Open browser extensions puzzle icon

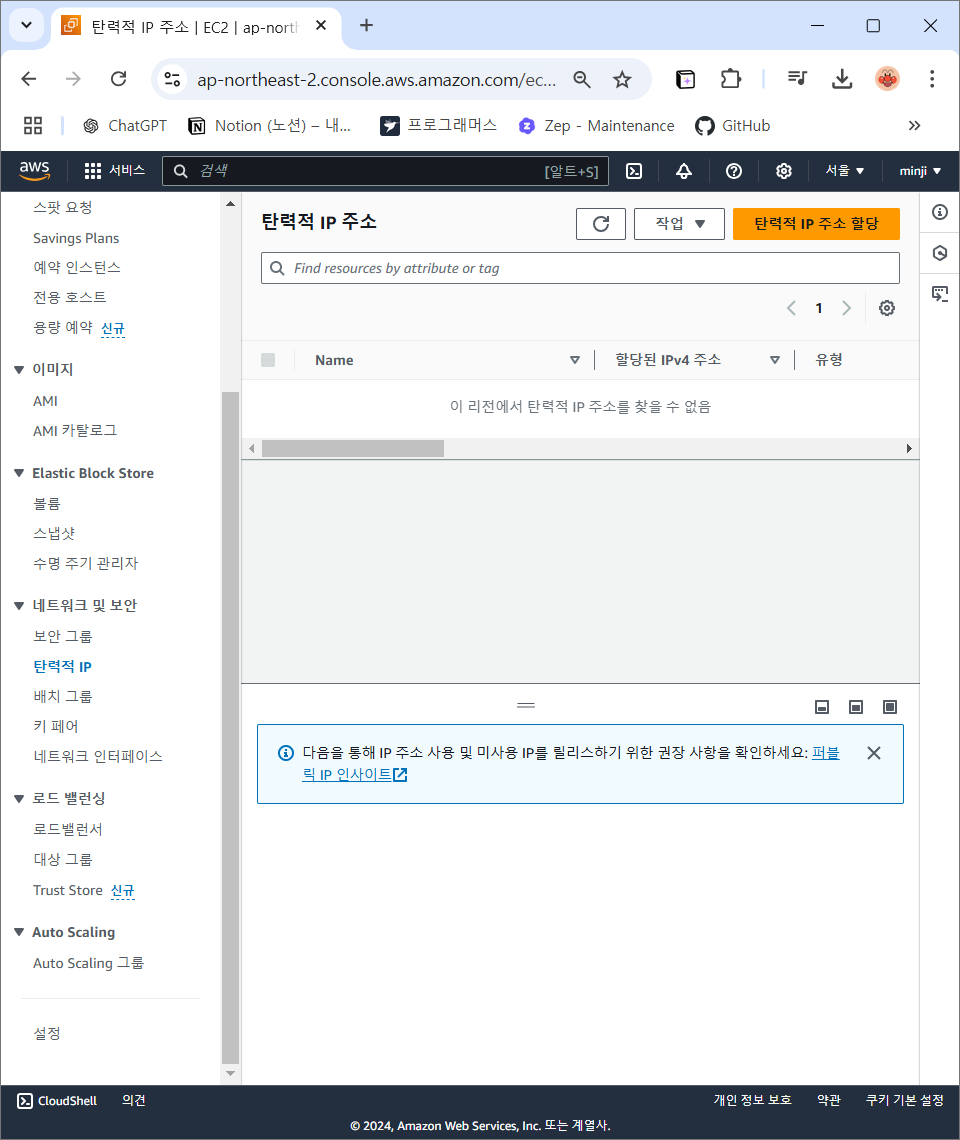pyautogui.click(x=730, y=79)
